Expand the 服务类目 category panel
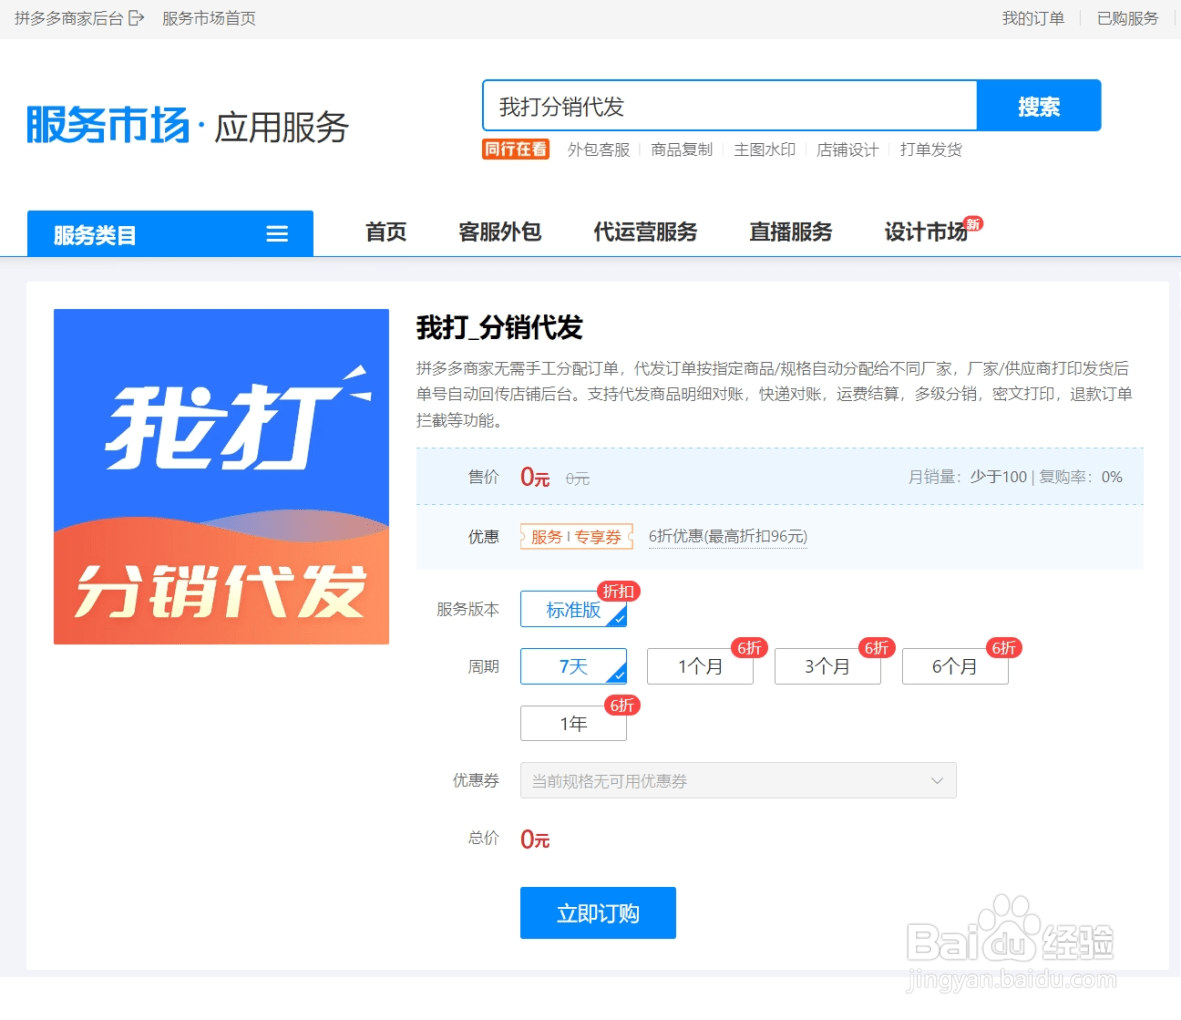The height and width of the screenshot is (1020, 1181). (x=170, y=234)
